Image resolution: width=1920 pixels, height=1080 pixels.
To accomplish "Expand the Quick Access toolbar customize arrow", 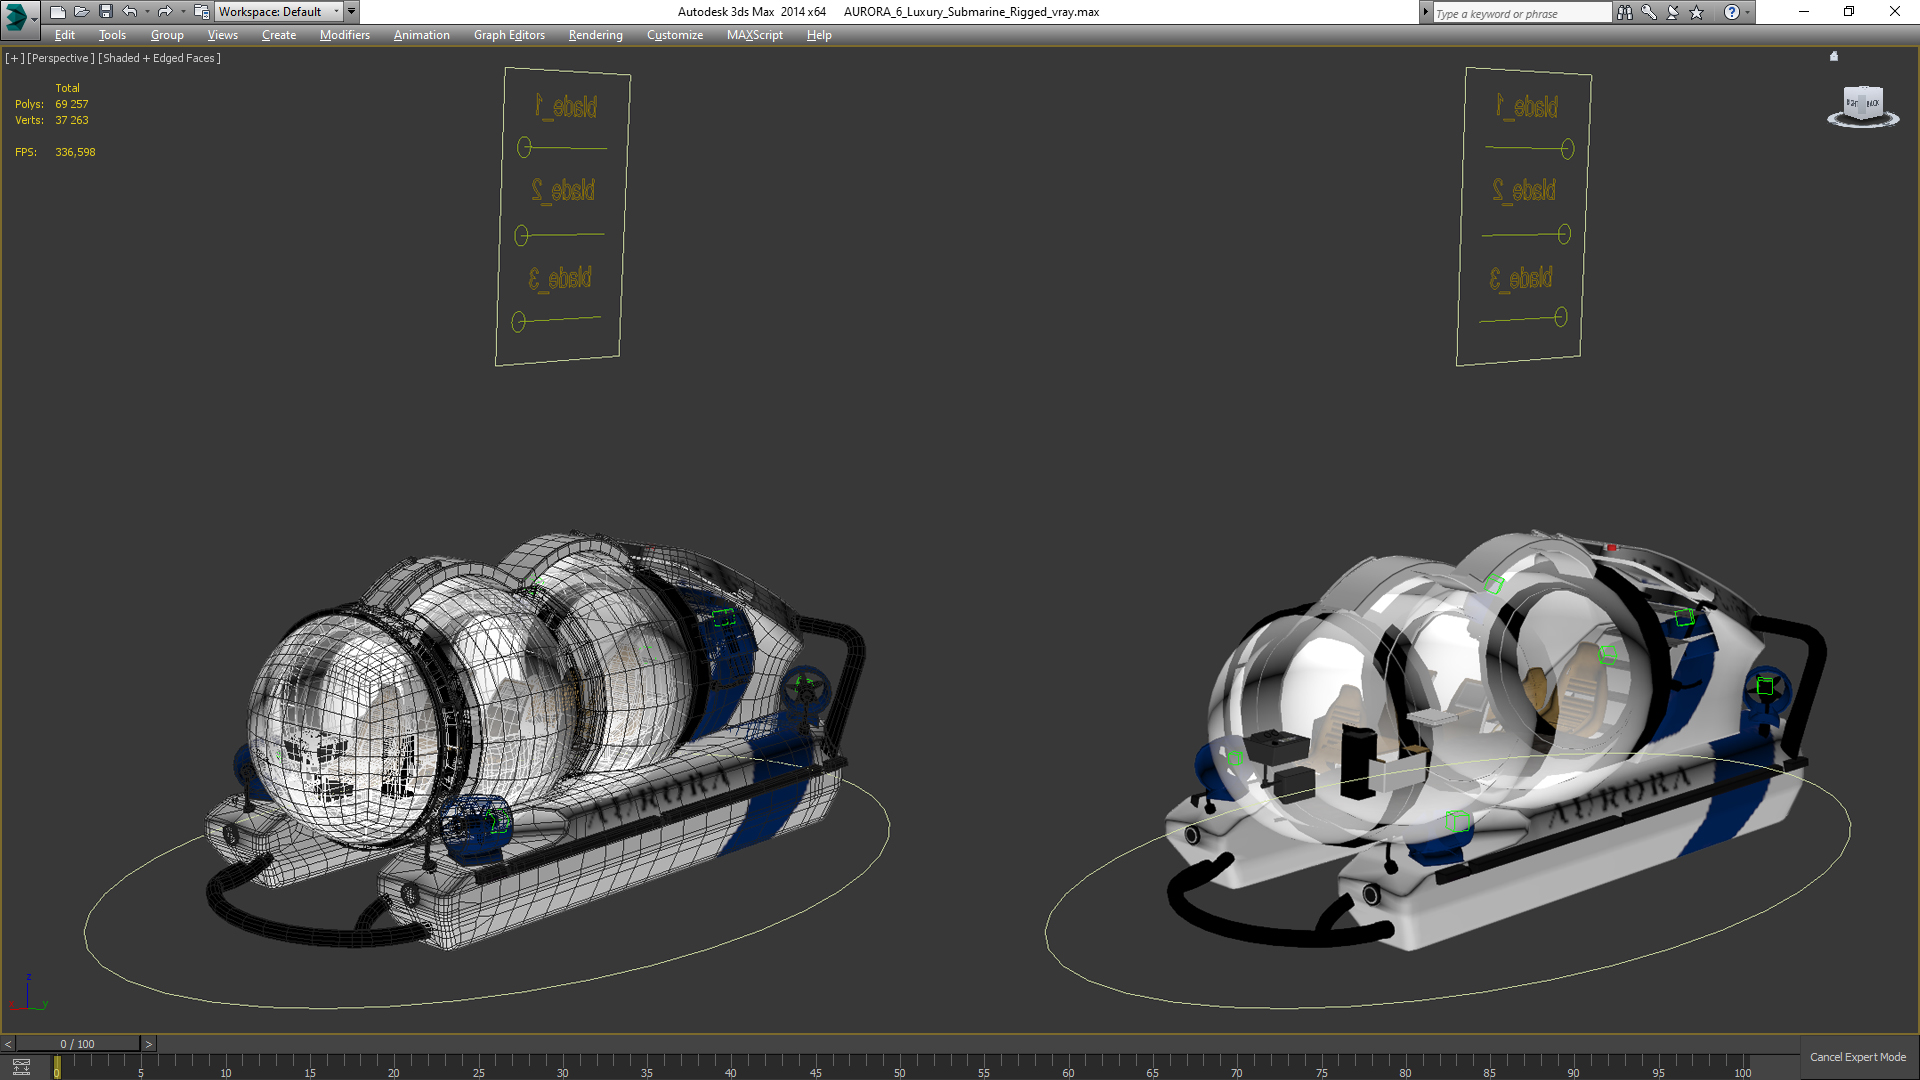I will 351,12.
